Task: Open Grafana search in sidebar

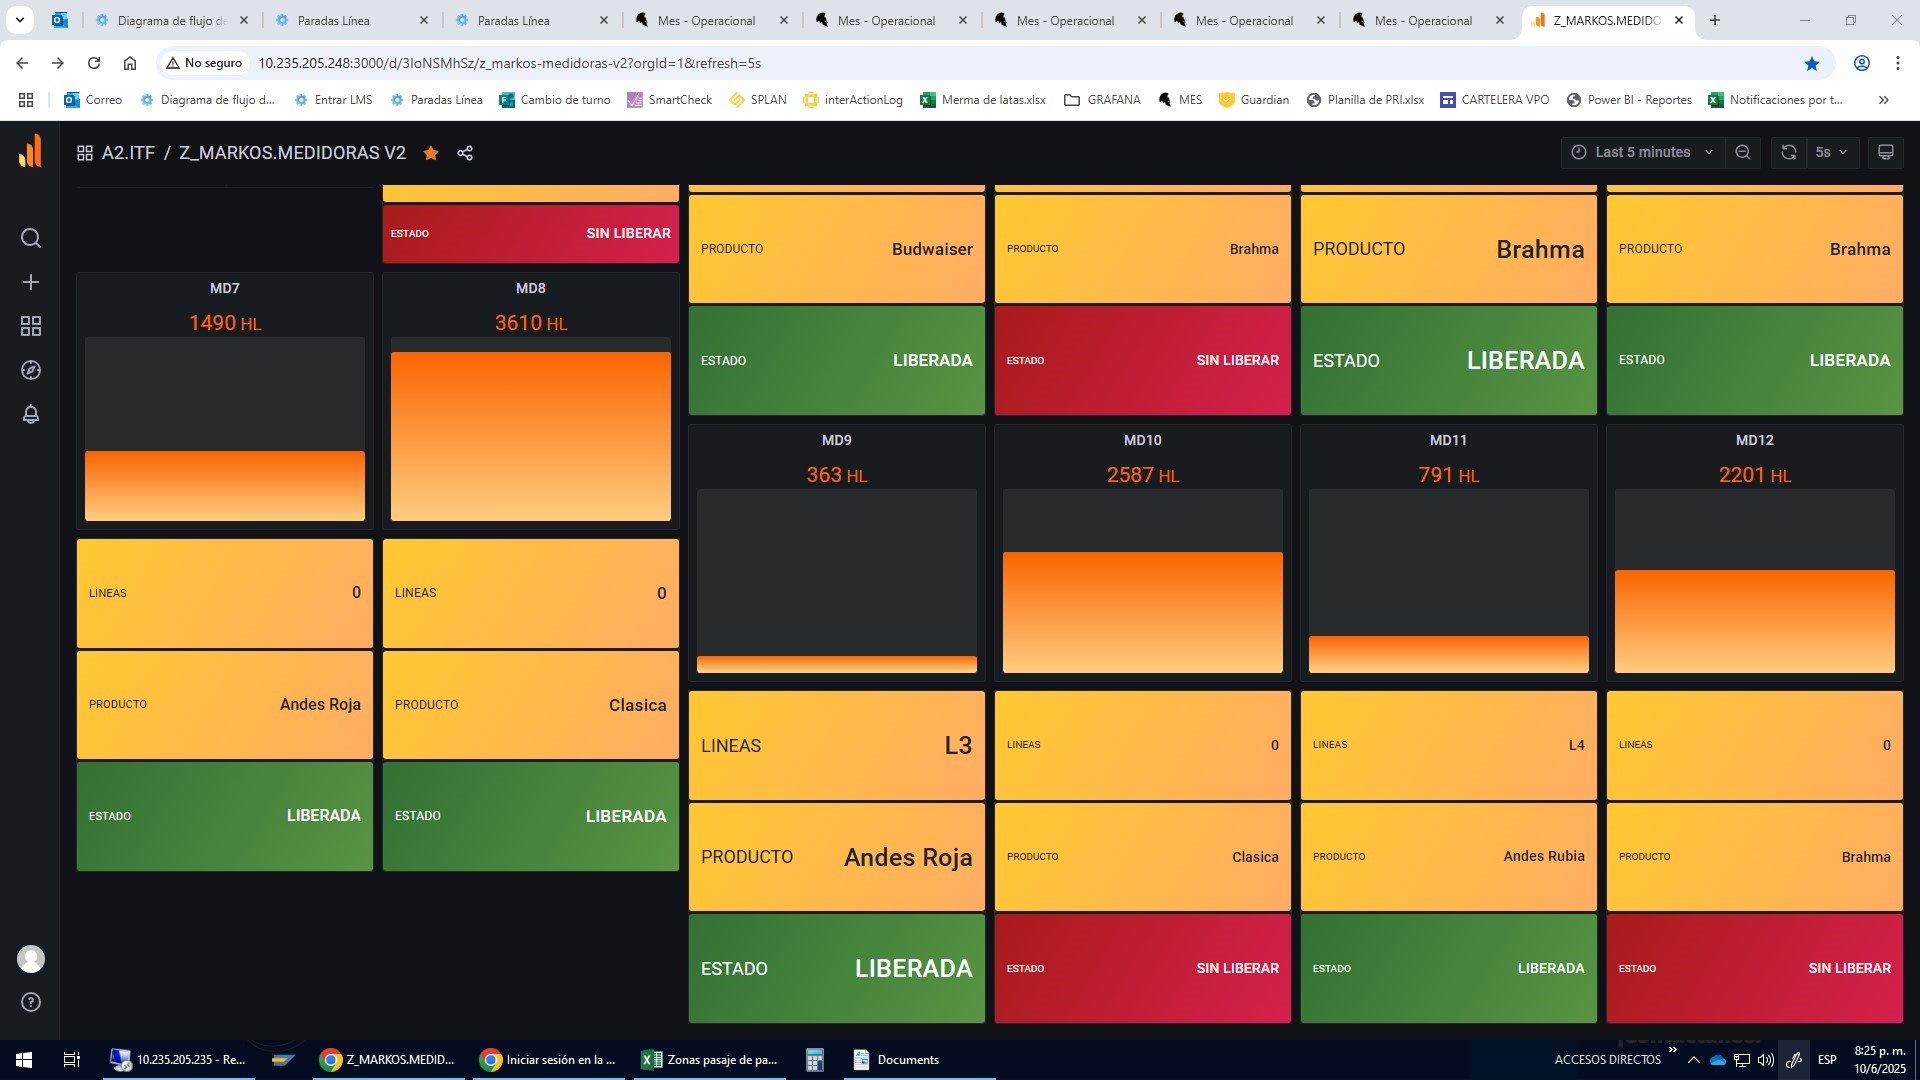Action: point(31,238)
